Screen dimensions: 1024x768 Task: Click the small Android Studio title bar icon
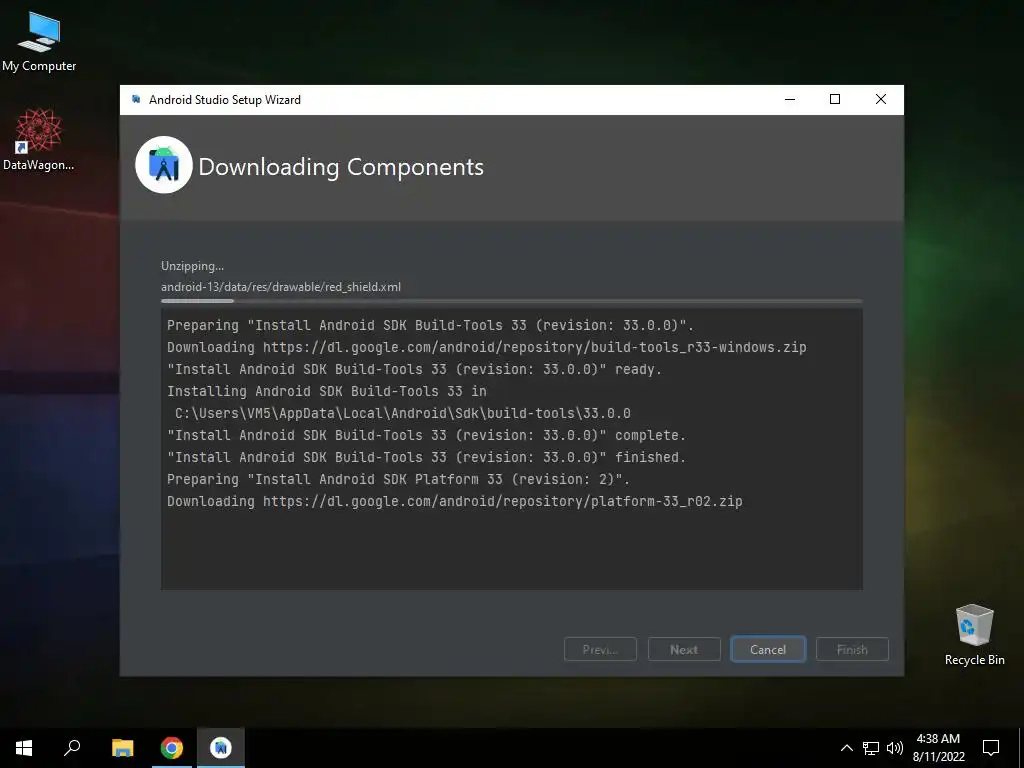pyautogui.click(x=136, y=99)
